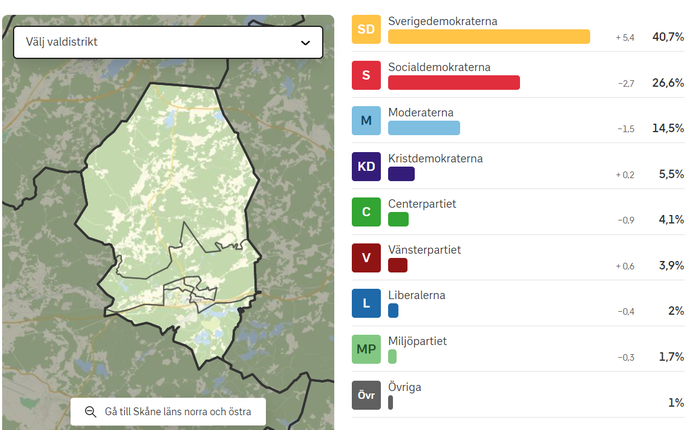This screenshot has height=430, width=700.
Task: Click the −2,7 change figure
Action: [626, 84]
